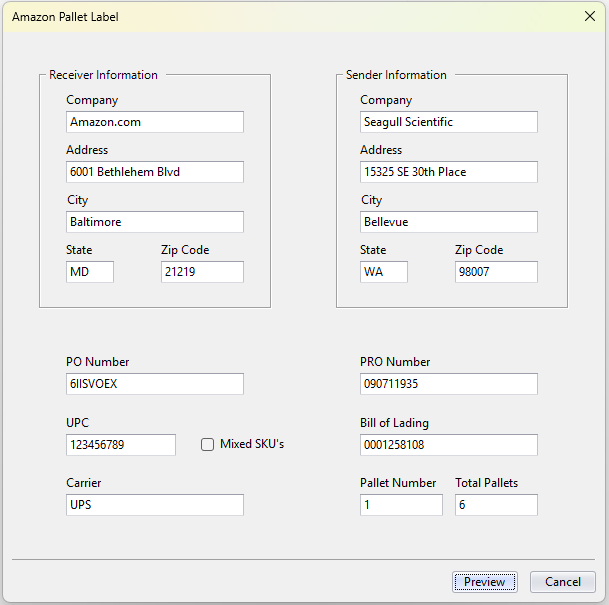Click the PO Number label
The height and width of the screenshot is (605, 609).
click(x=97, y=362)
